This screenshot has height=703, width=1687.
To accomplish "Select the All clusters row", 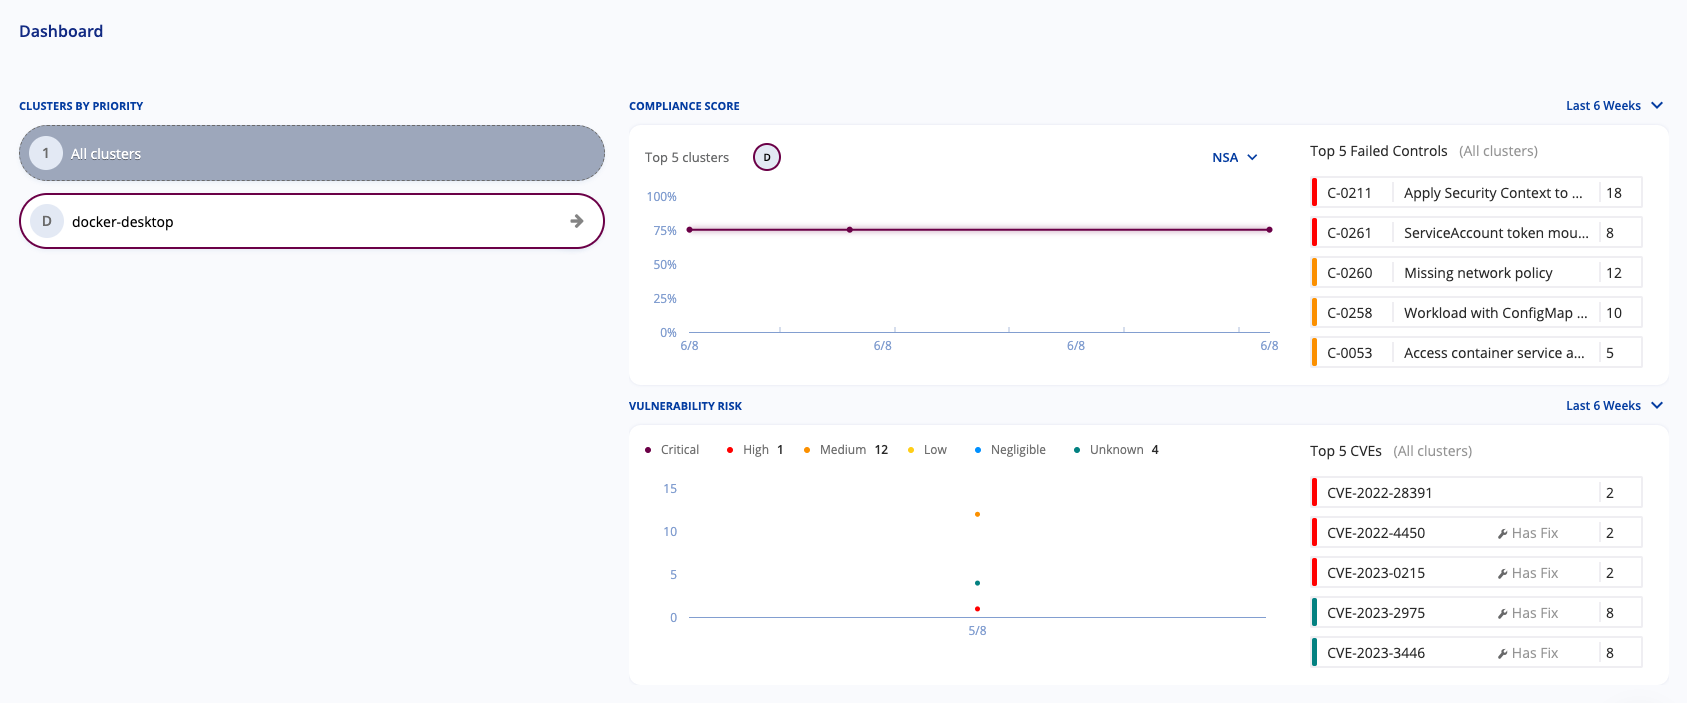I will point(312,153).
